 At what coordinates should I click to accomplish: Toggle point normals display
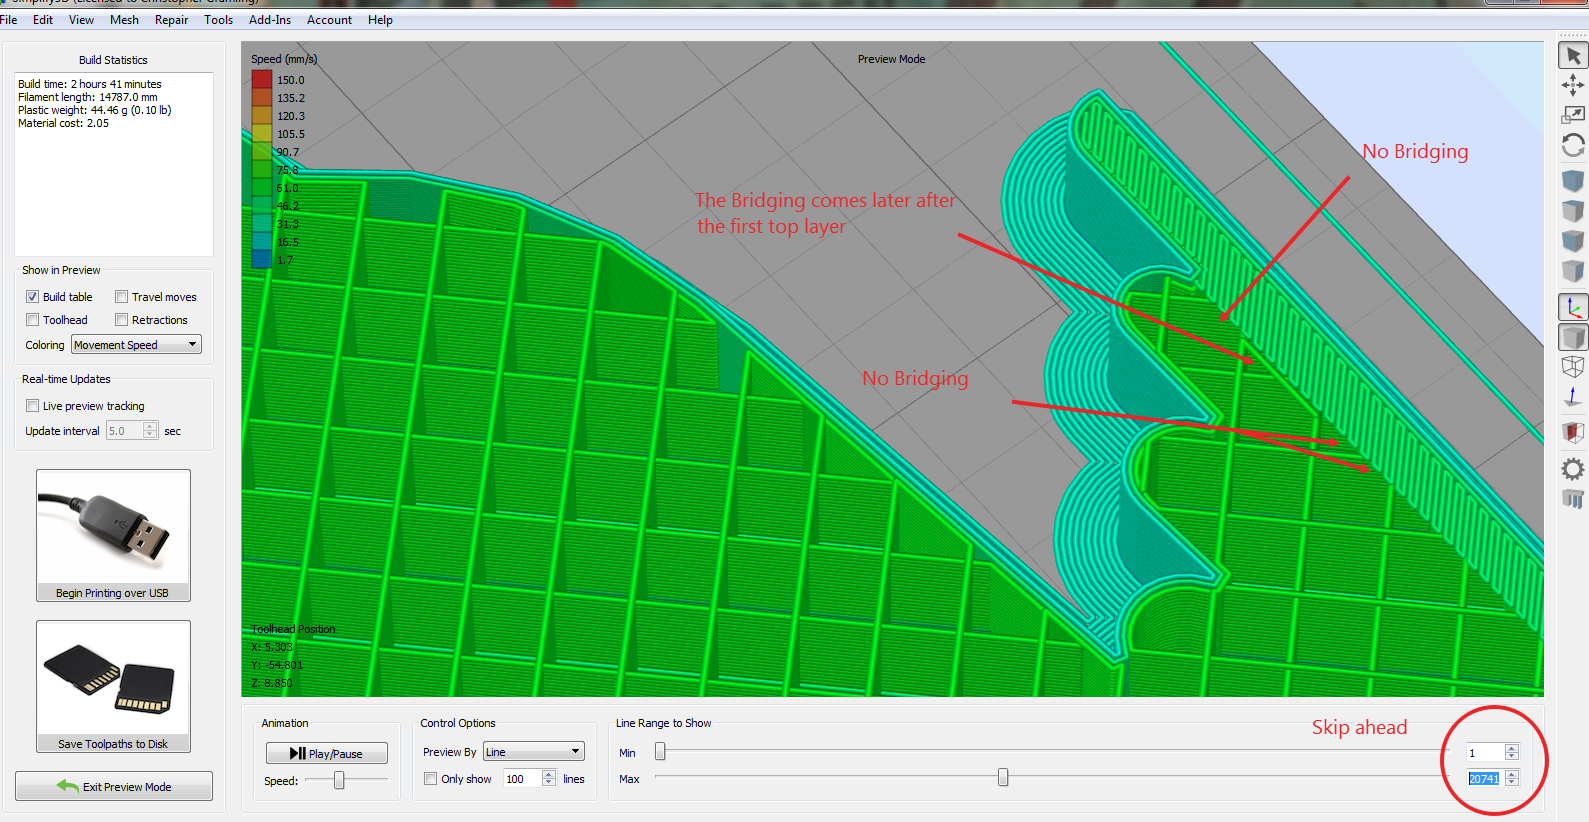[x=1573, y=397]
